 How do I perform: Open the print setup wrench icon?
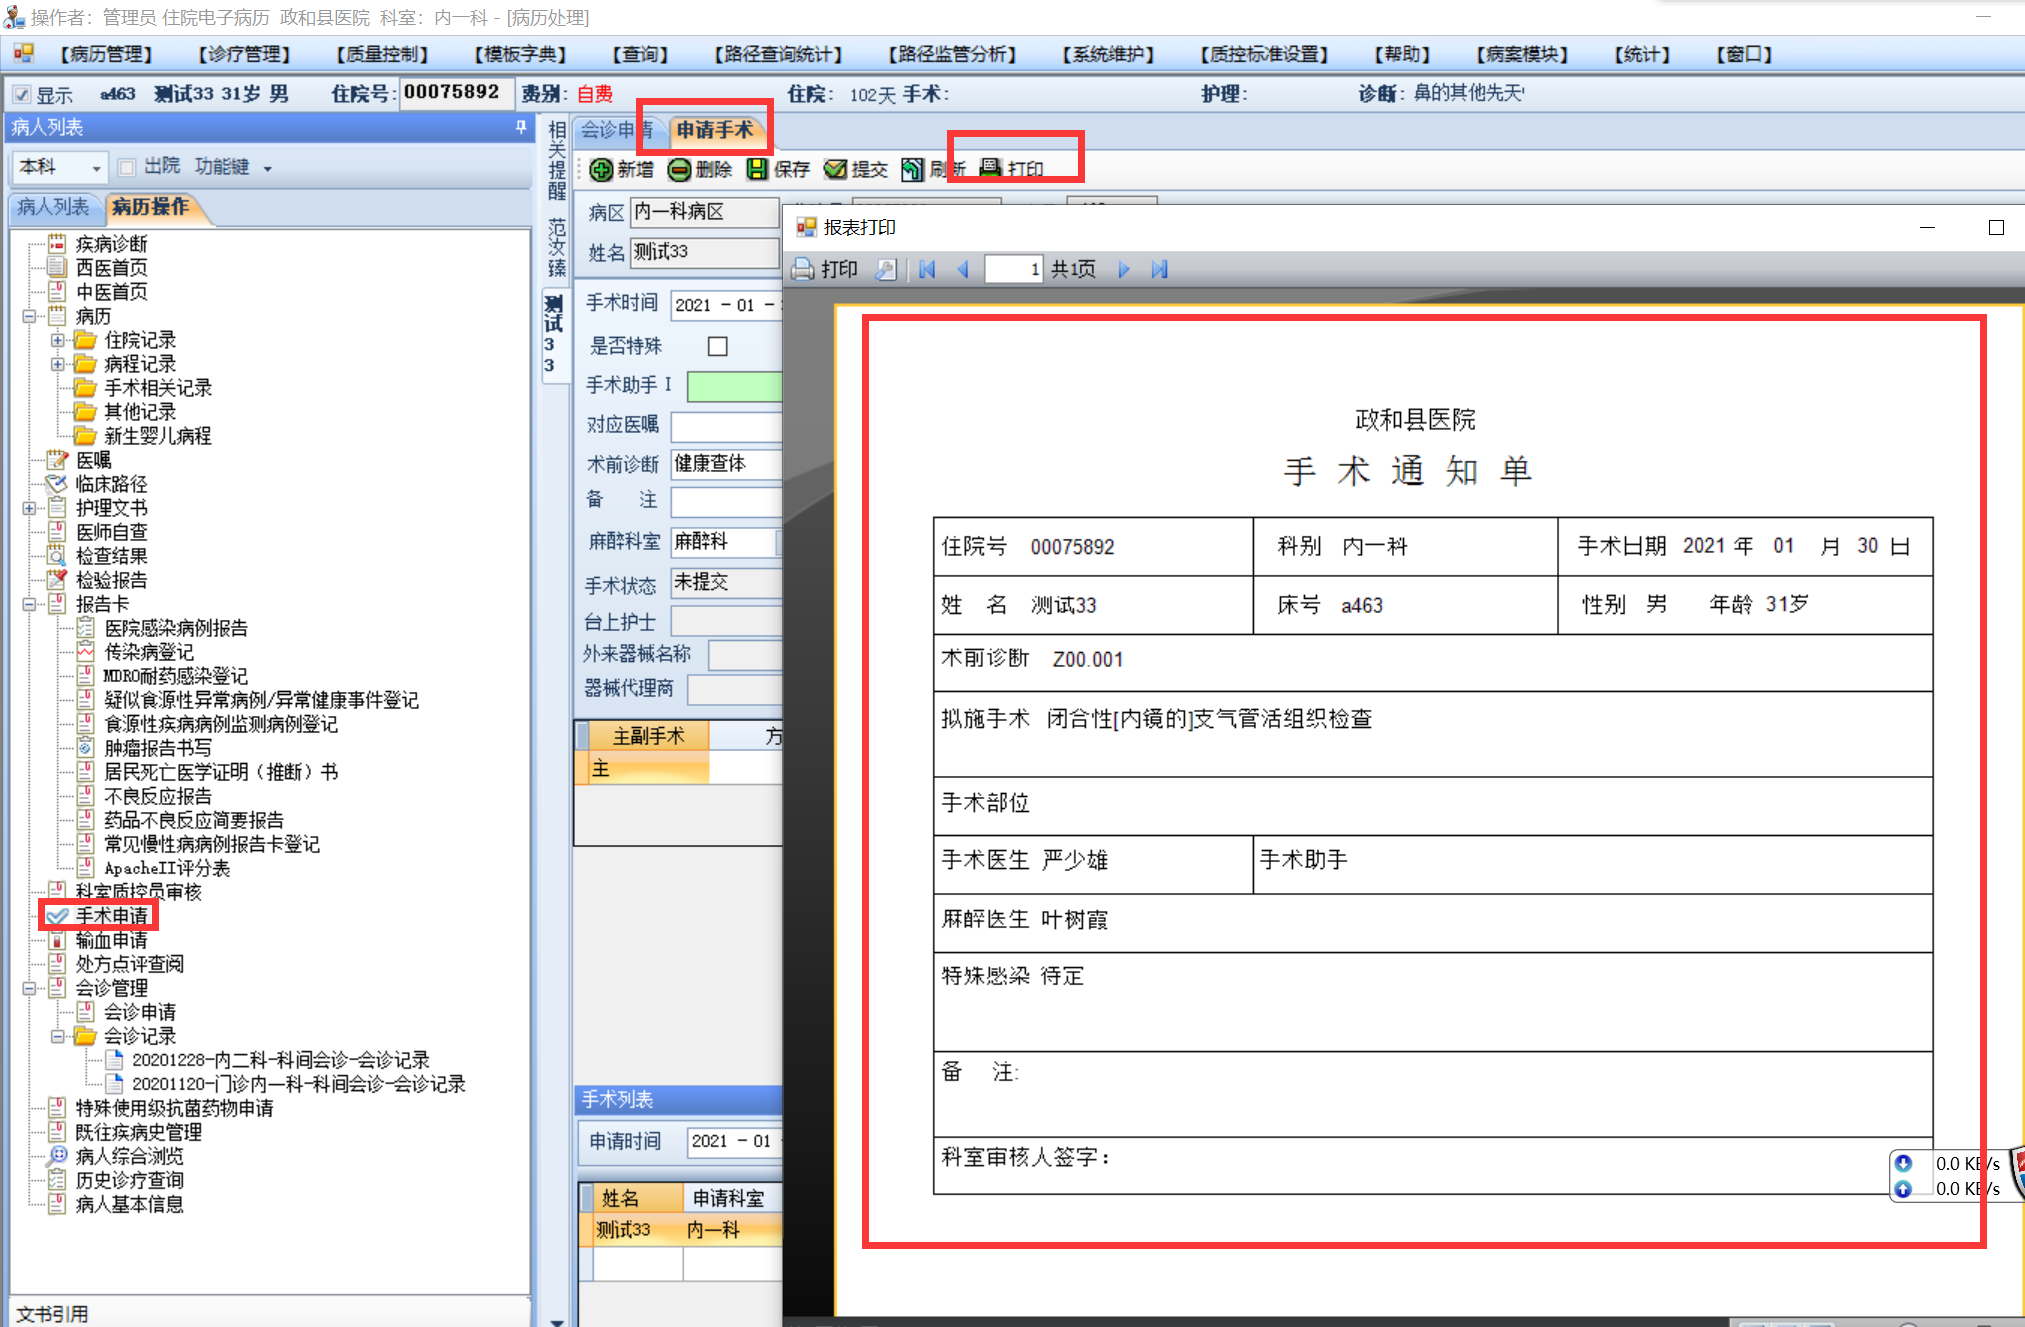pyautogui.click(x=885, y=269)
